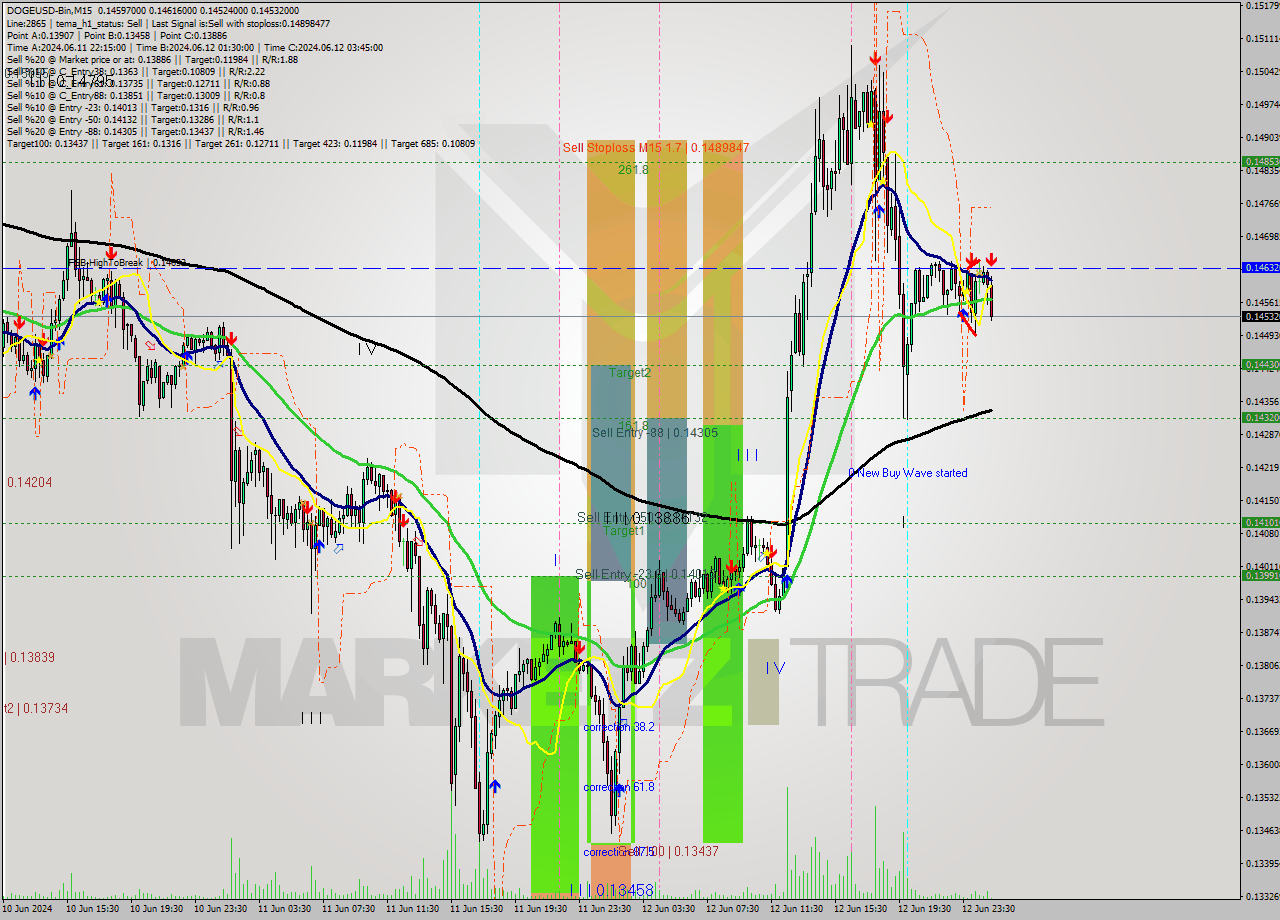Click the '11 Jun 15:30' time axis label
This screenshot has width=1280, height=920.
[x=477, y=909]
